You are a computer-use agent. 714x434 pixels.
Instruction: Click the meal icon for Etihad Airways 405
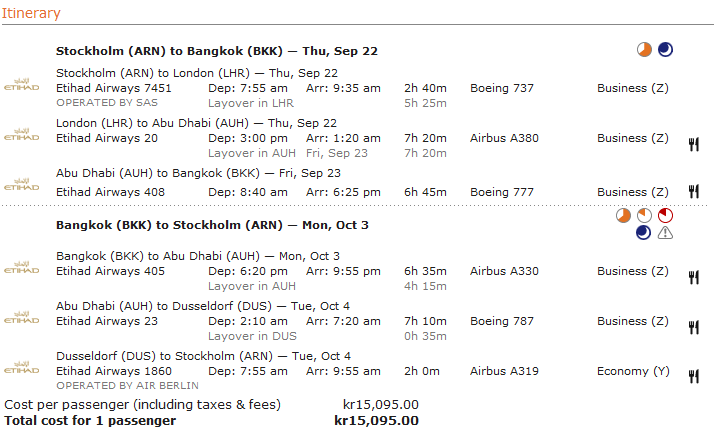693,277
